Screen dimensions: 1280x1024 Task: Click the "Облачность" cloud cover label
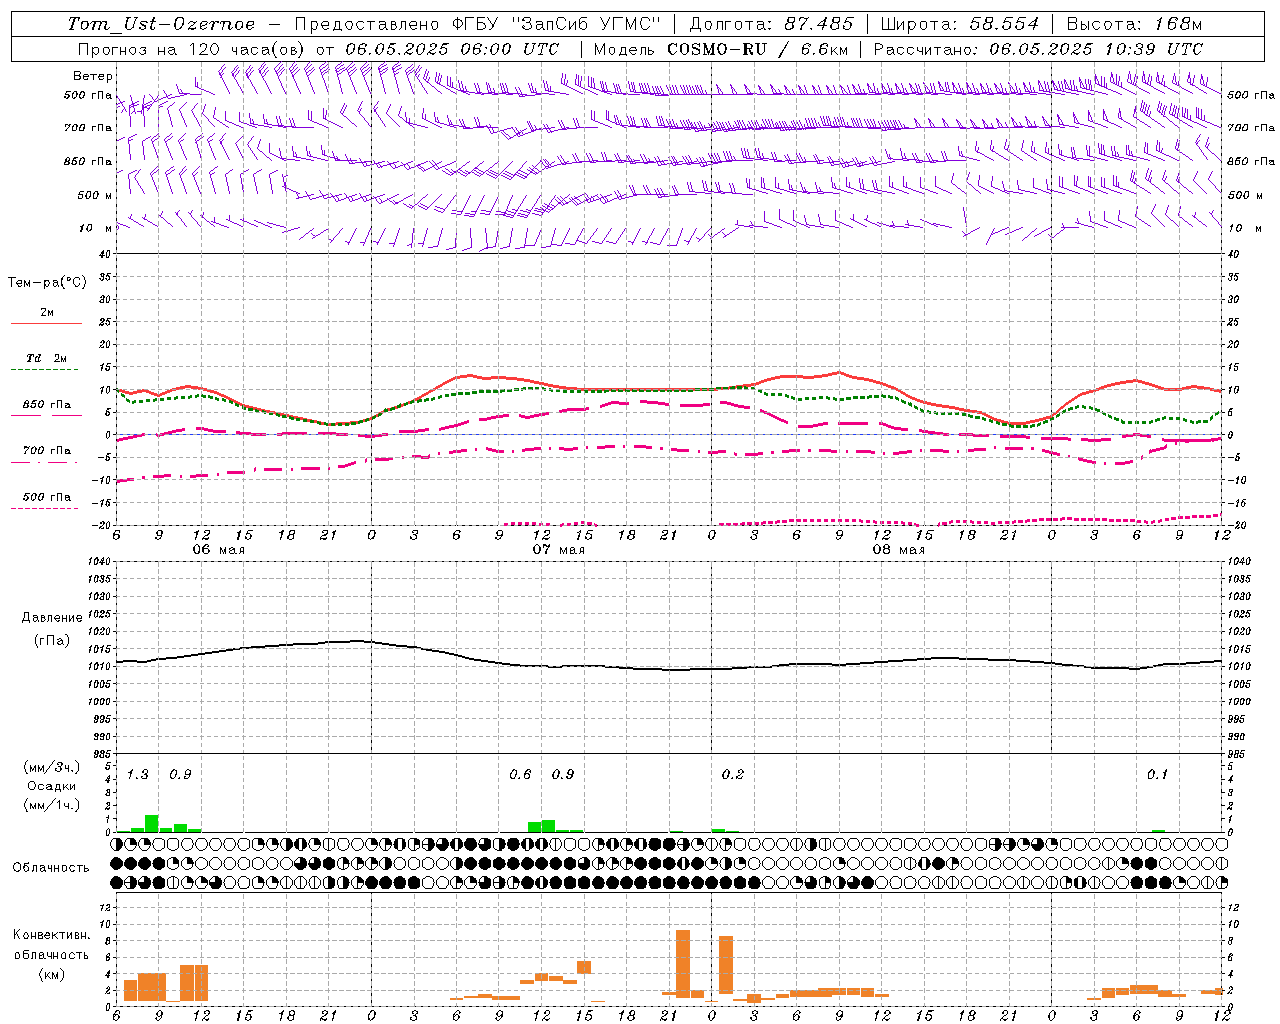[x=51, y=868]
